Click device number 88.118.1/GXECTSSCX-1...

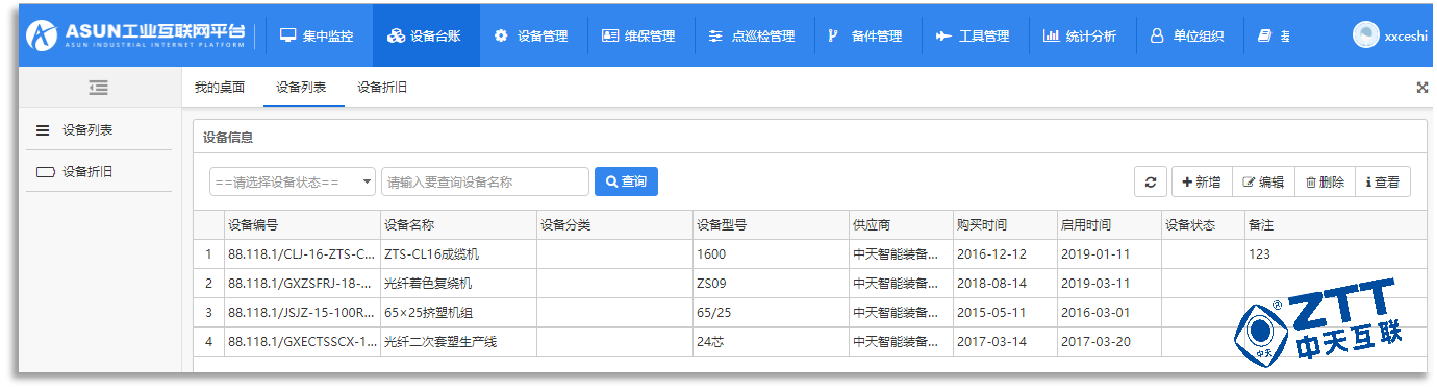tap(301, 342)
